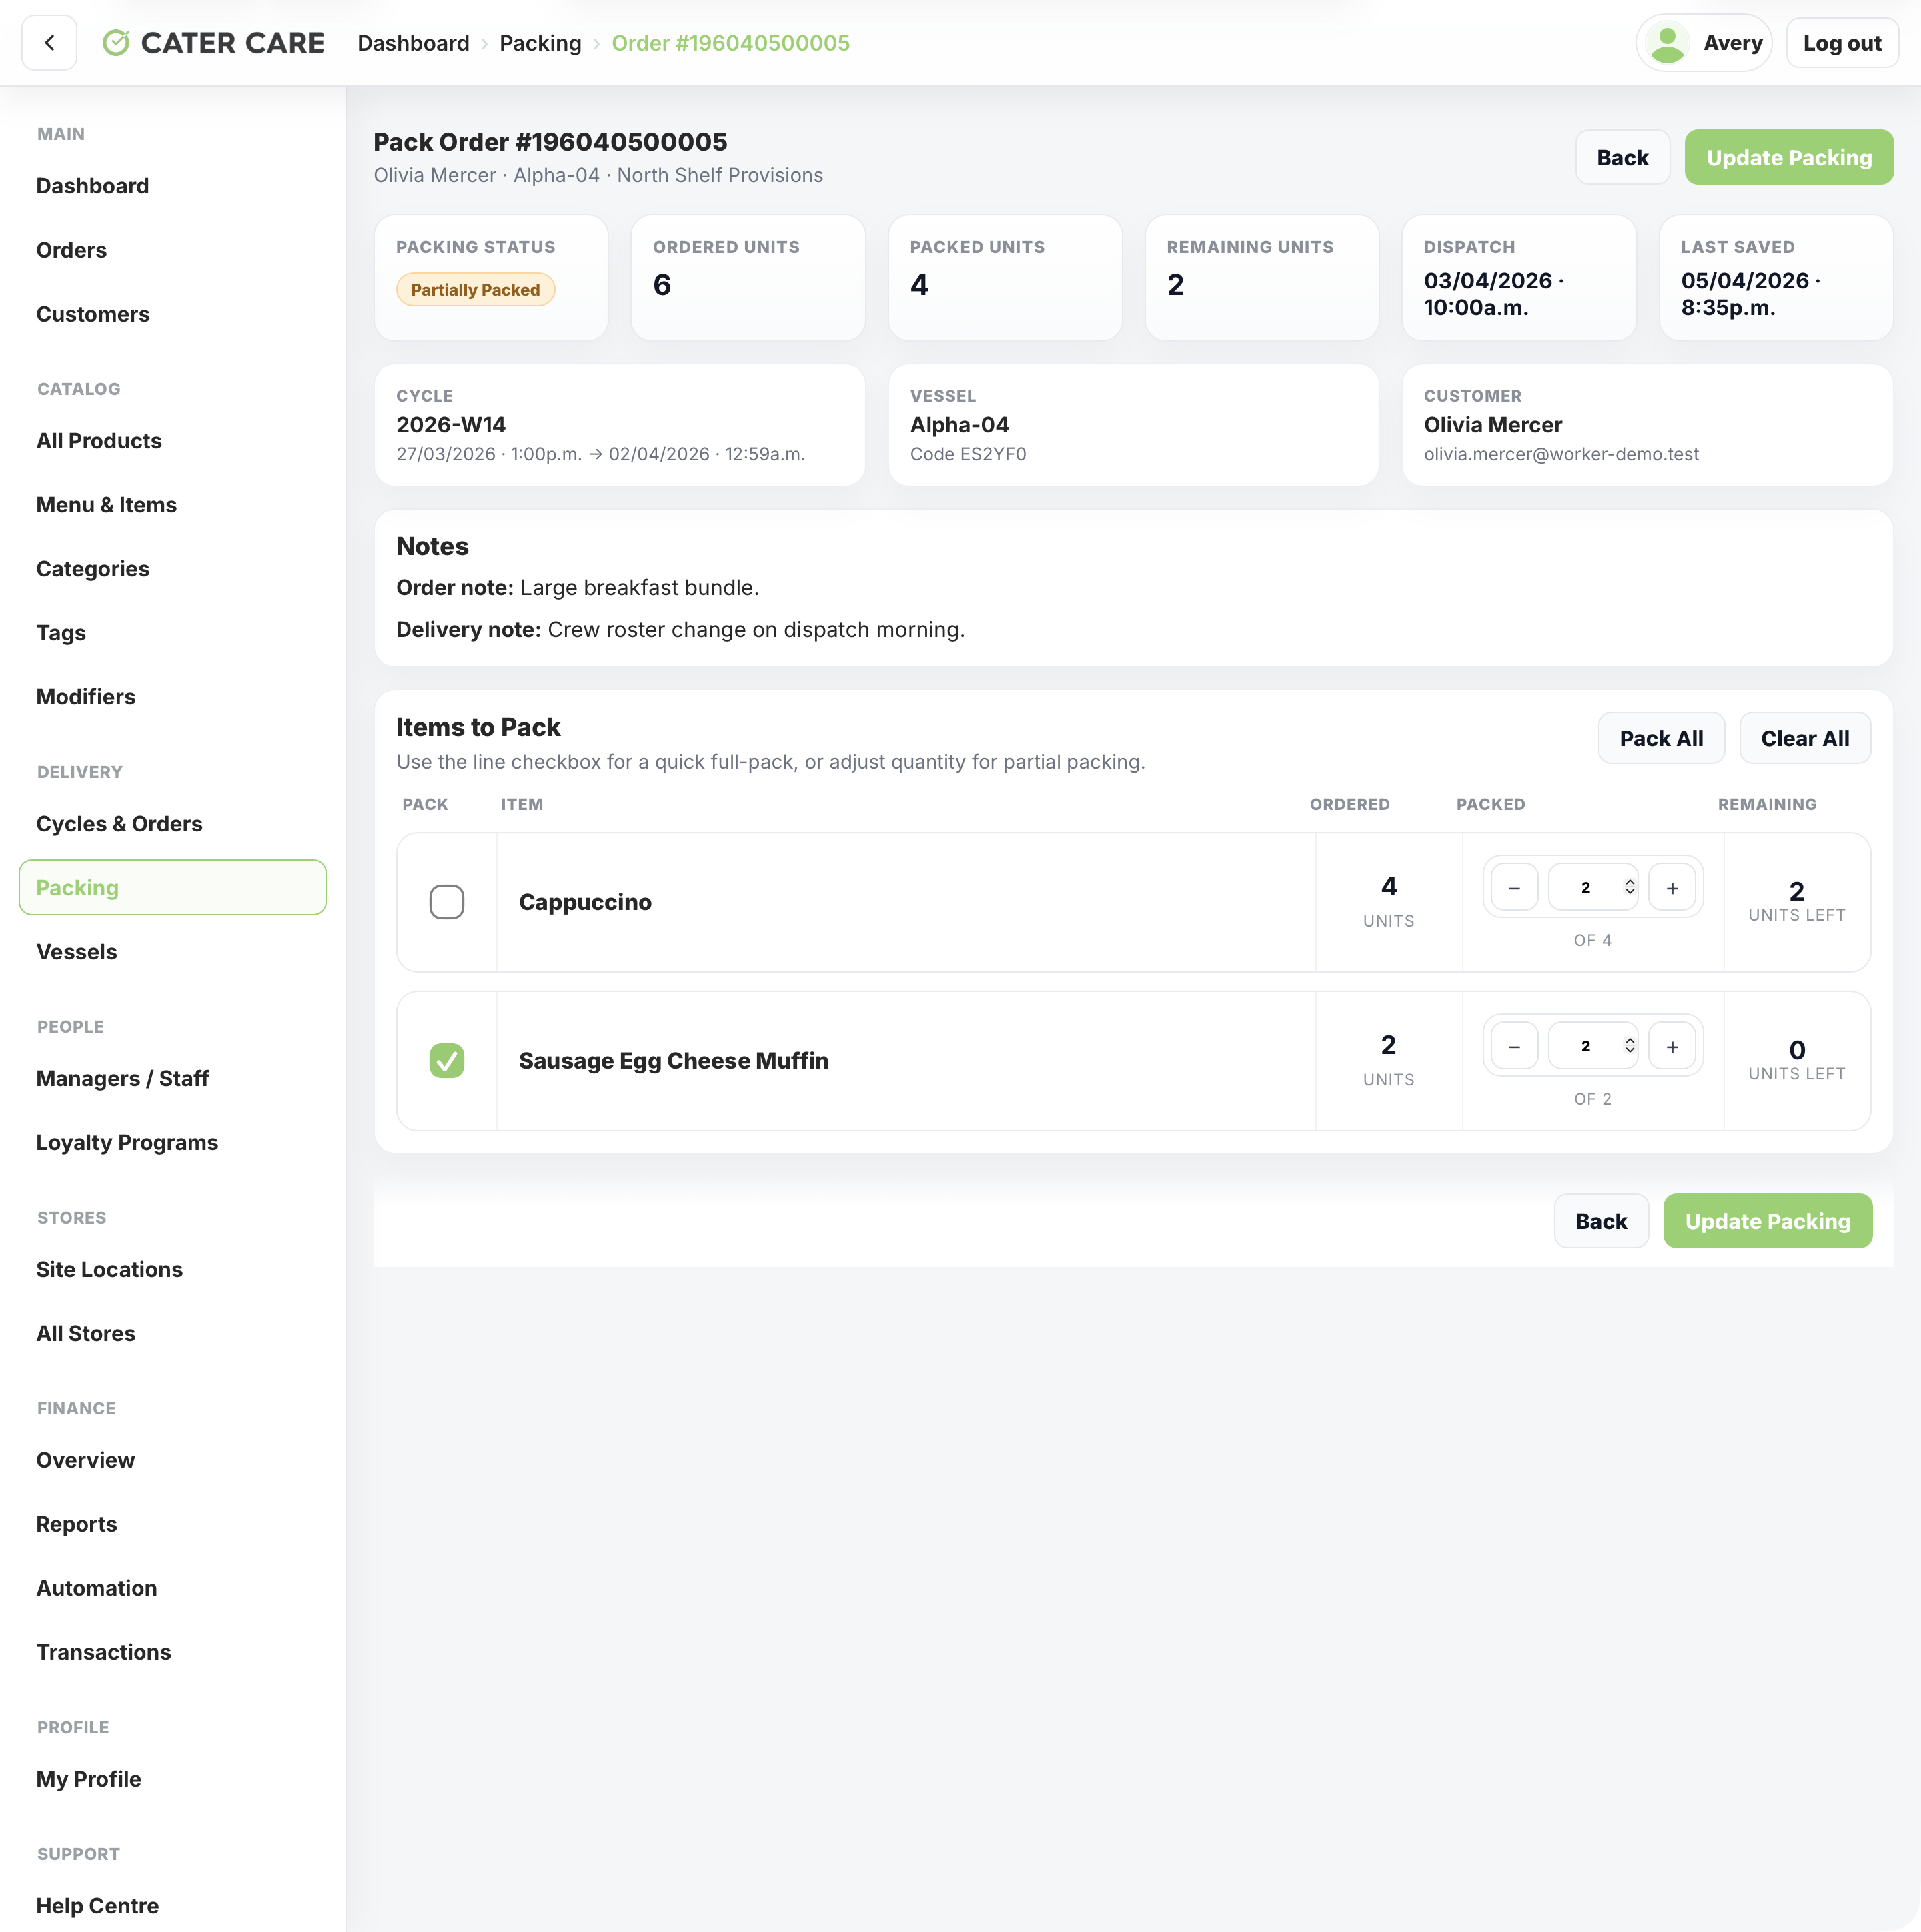Open Vessels in sidebar
This screenshot has width=1921, height=1932.
77,952
